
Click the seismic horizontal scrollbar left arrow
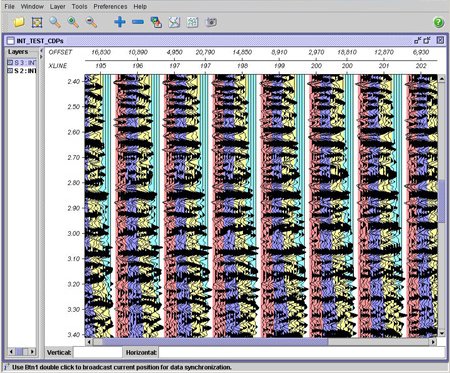pyautogui.click(x=89, y=342)
